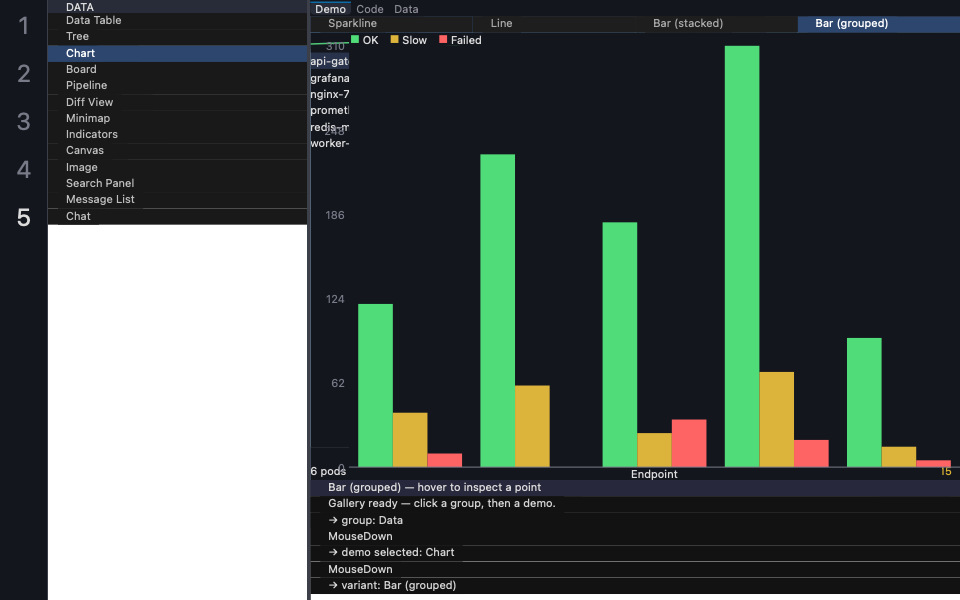
Task: Choose the Bar (grouped) chart variant
Action: pyautogui.click(x=879, y=24)
